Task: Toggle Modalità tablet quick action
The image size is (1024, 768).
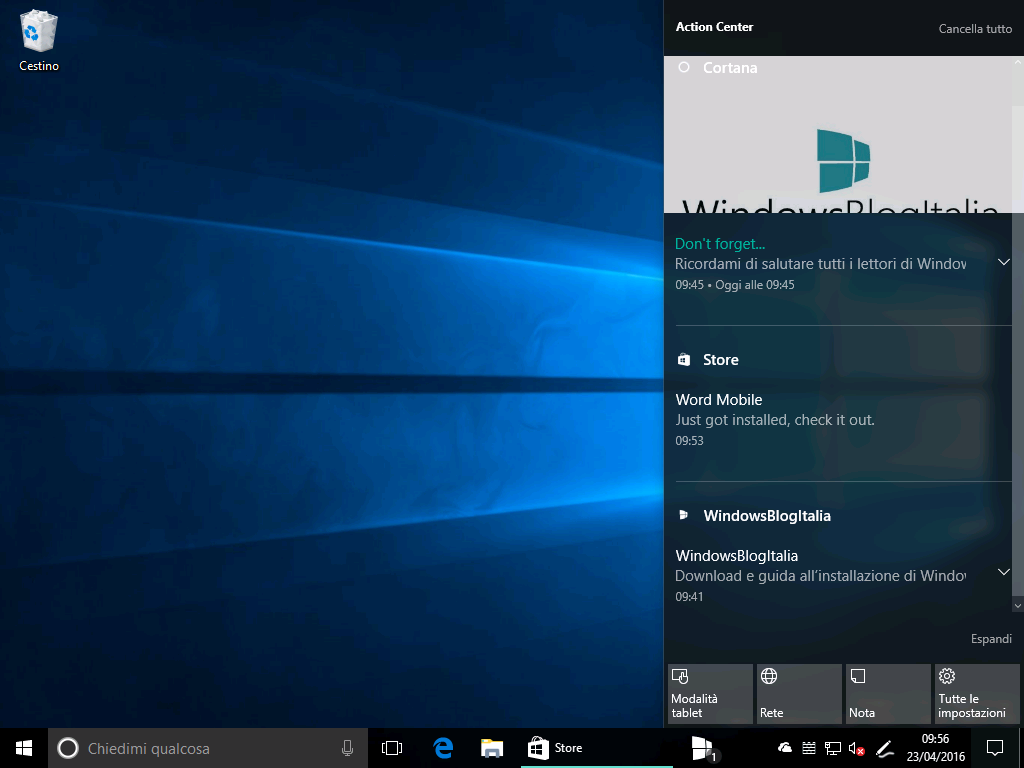Action: [710, 694]
